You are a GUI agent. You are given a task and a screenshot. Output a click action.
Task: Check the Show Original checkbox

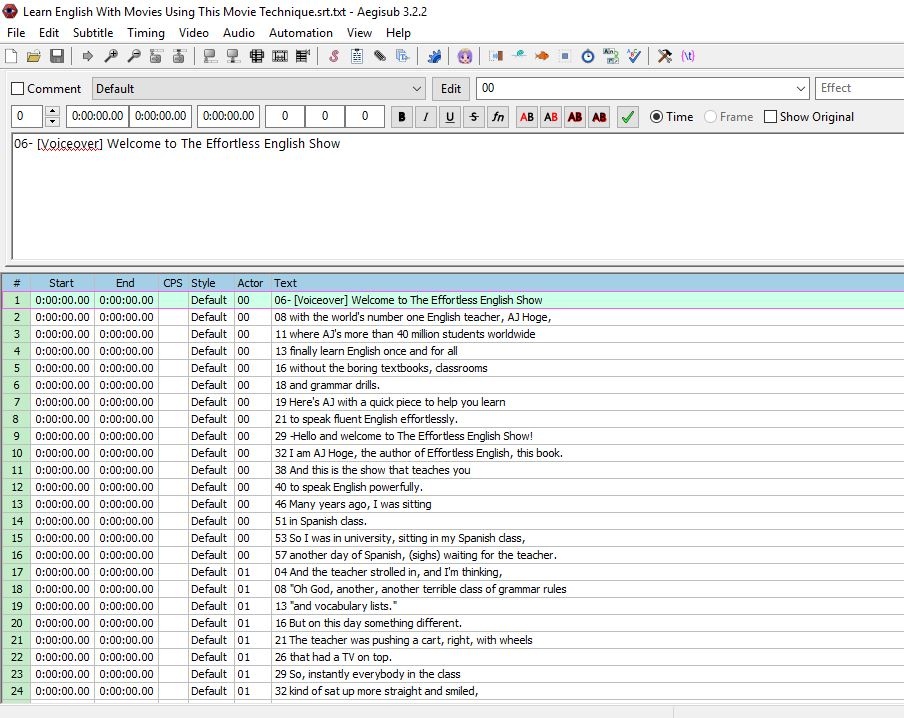(x=770, y=117)
